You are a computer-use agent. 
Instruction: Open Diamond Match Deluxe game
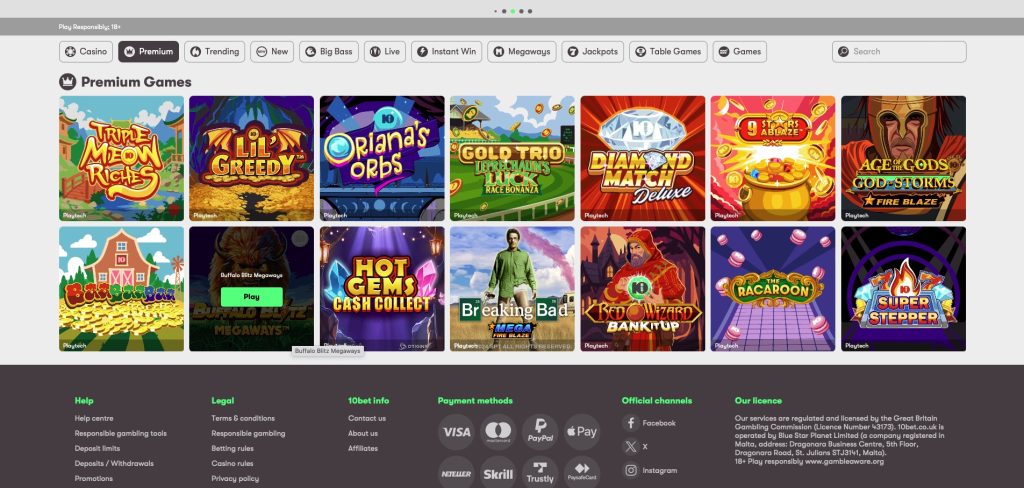643,158
